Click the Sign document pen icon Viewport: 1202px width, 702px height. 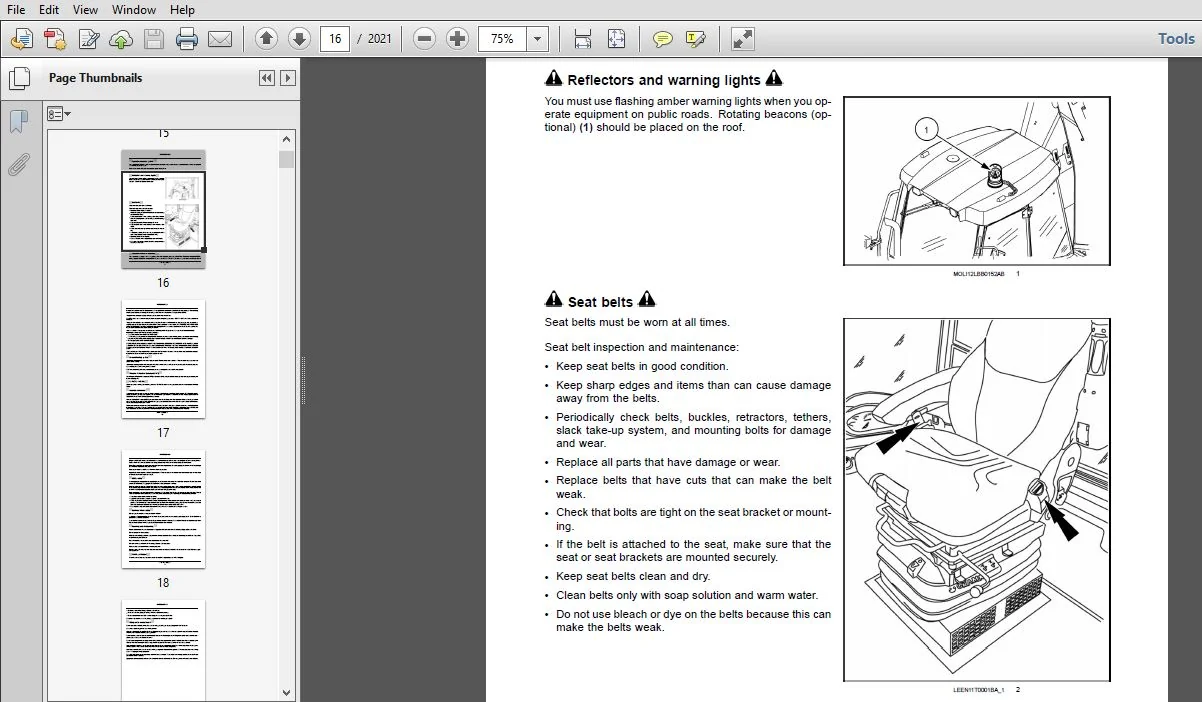point(88,39)
